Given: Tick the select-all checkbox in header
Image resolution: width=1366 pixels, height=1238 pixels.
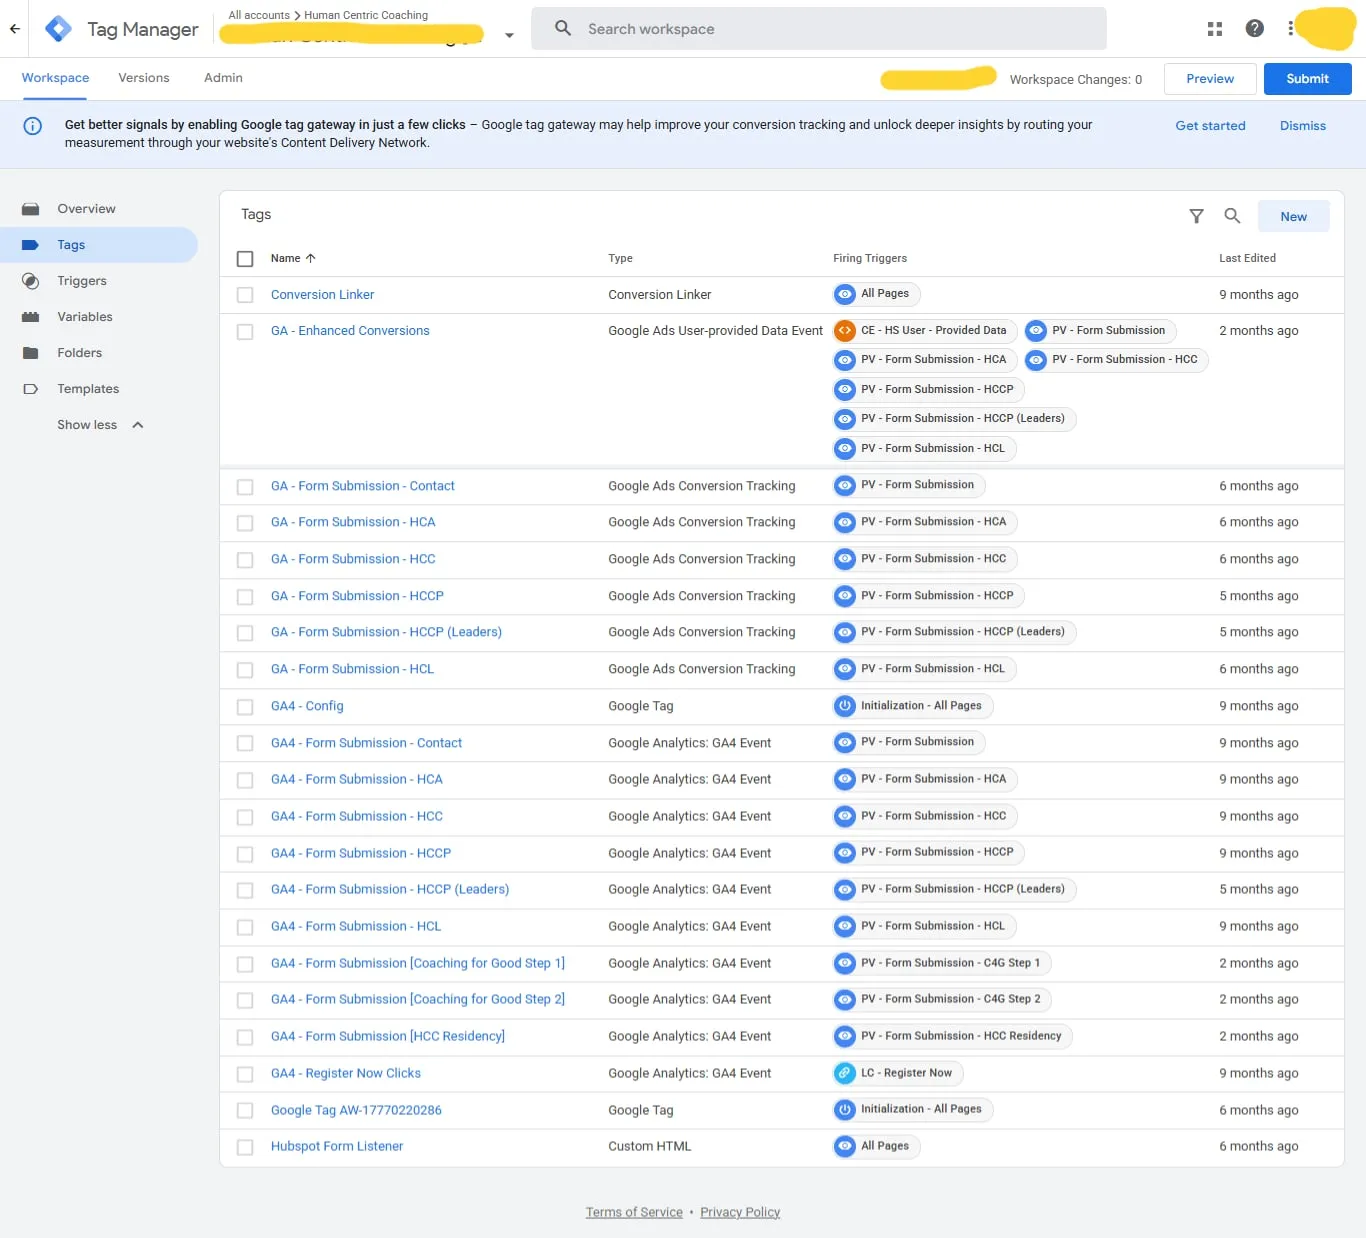Looking at the screenshot, I should (x=245, y=259).
